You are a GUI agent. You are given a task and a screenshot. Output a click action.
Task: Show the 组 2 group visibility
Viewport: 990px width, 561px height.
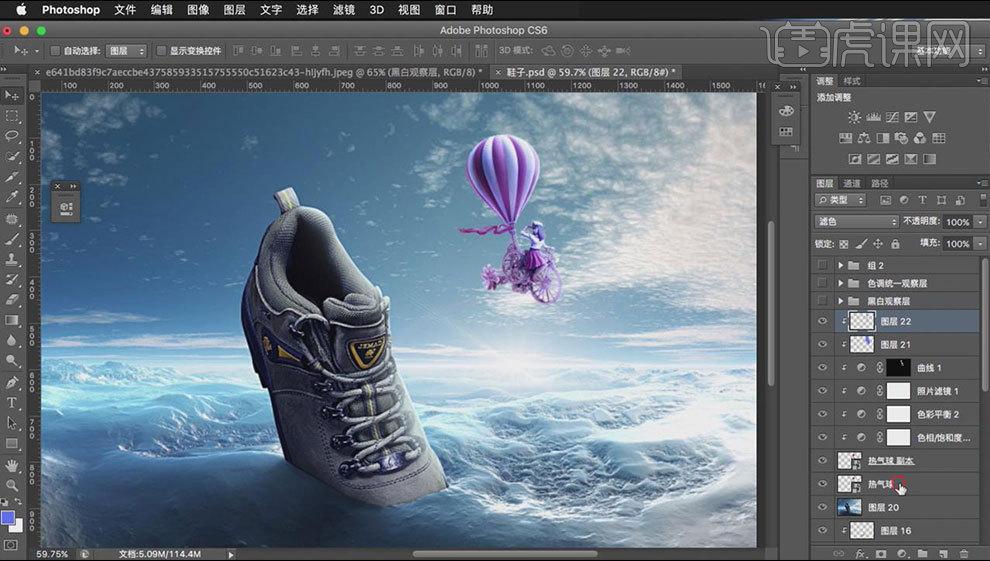tap(822, 265)
